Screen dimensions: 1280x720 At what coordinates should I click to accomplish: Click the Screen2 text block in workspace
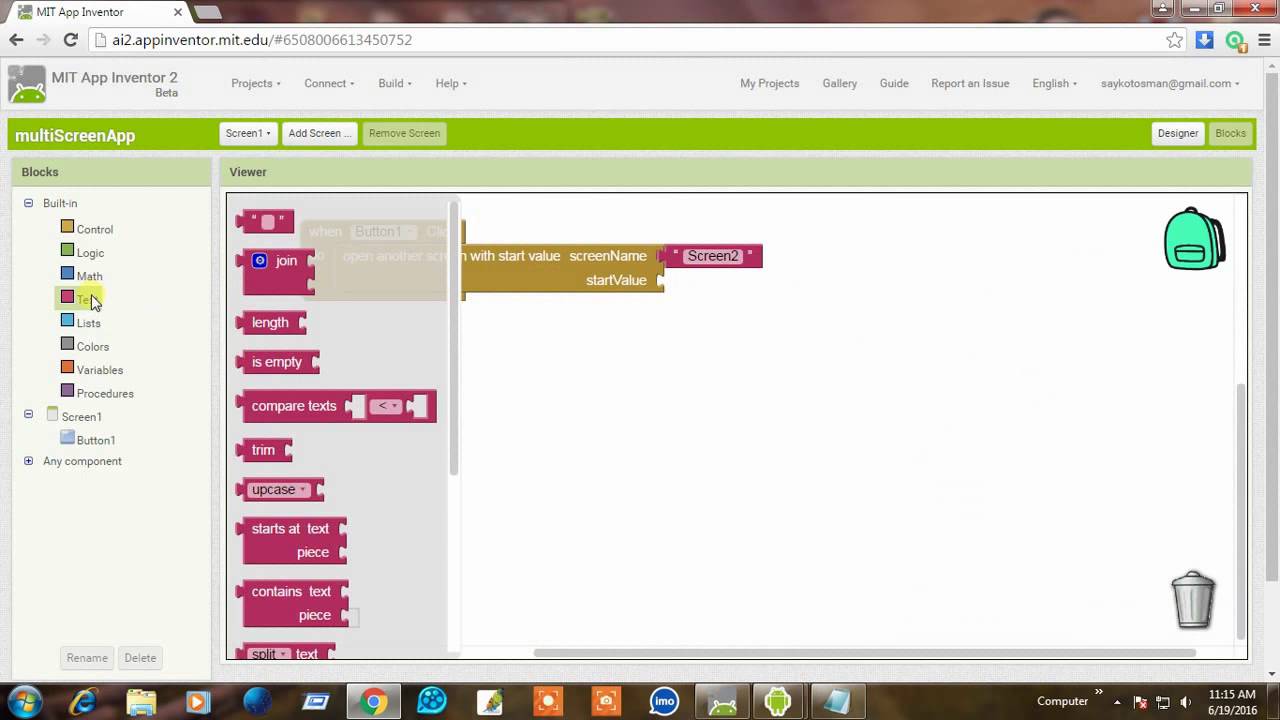(713, 256)
